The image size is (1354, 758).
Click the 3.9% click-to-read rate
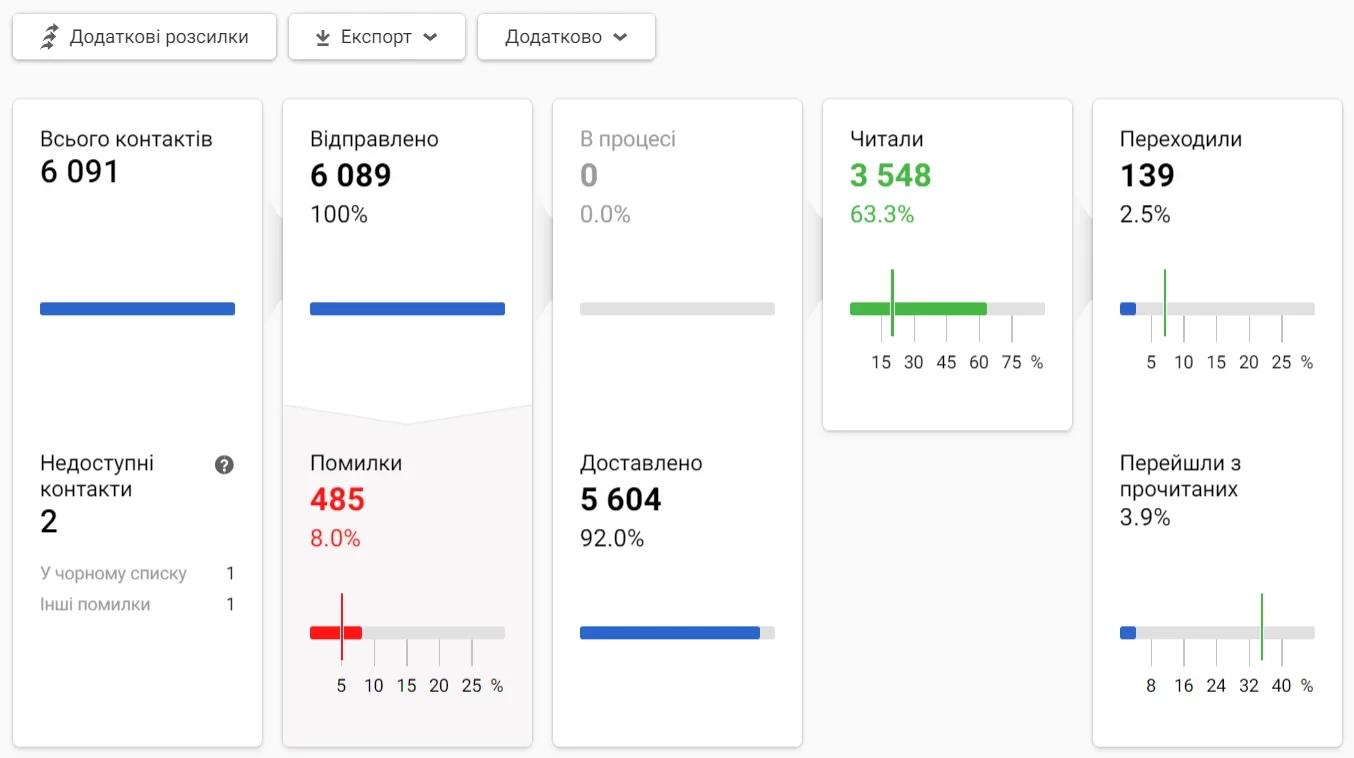[x=1145, y=517]
